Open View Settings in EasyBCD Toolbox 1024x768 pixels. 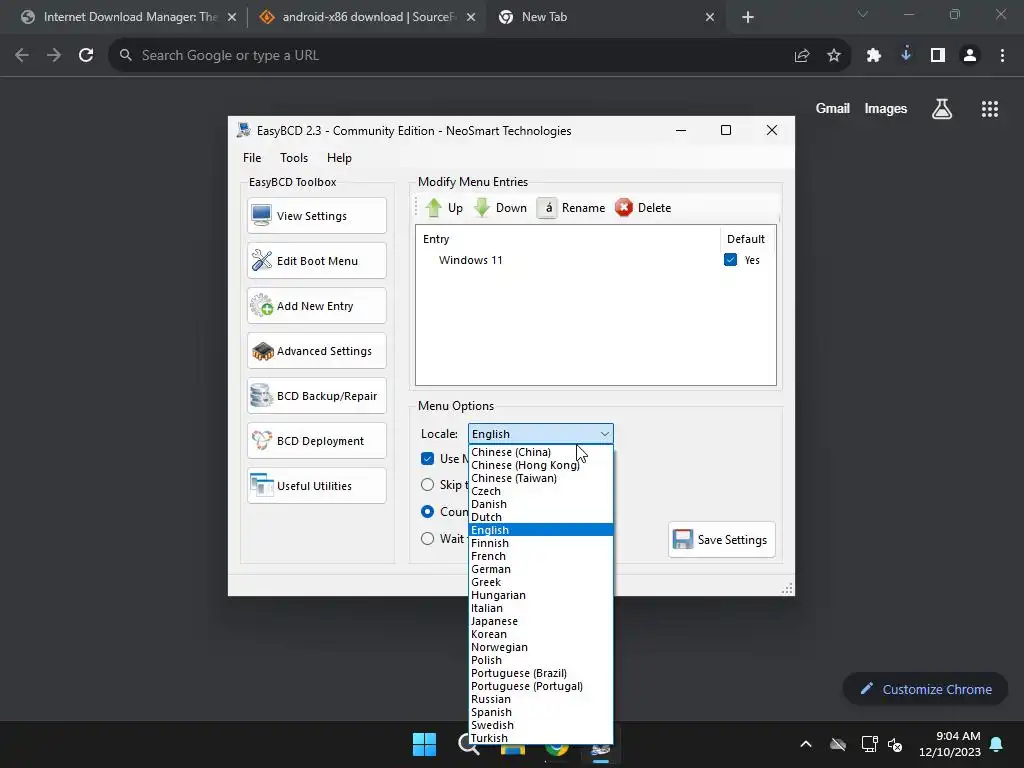click(317, 216)
